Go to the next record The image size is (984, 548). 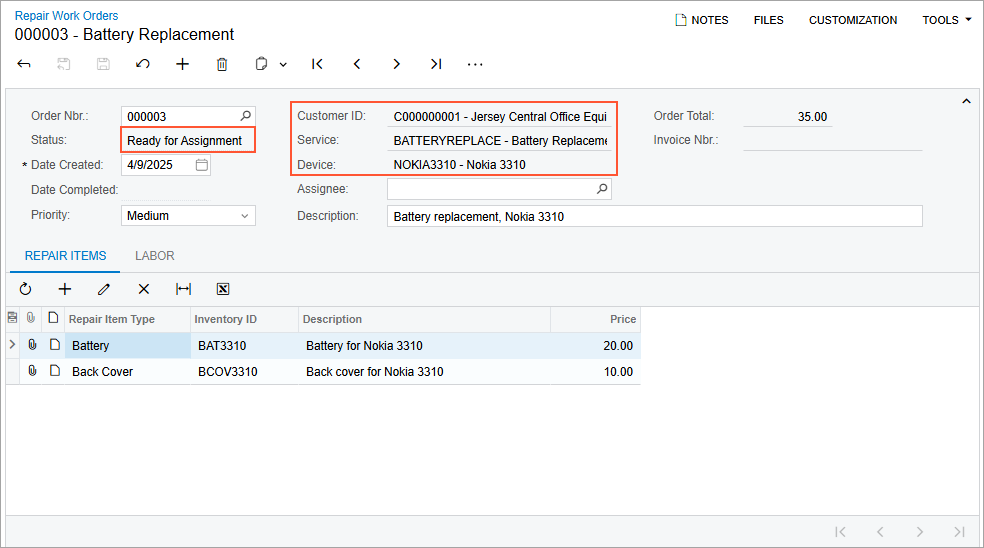(x=396, y=64)
